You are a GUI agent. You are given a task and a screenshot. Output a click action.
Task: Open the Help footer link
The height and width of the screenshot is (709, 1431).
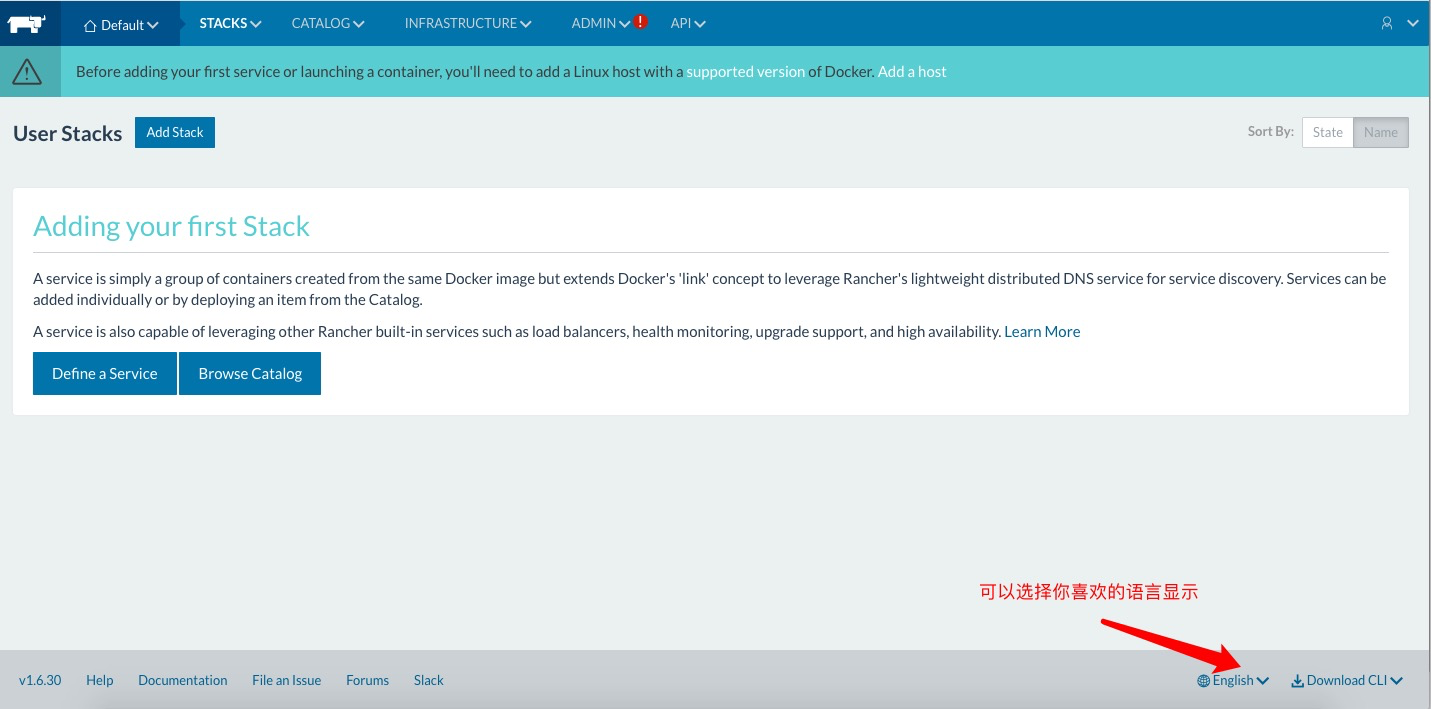tap(100, 680)
